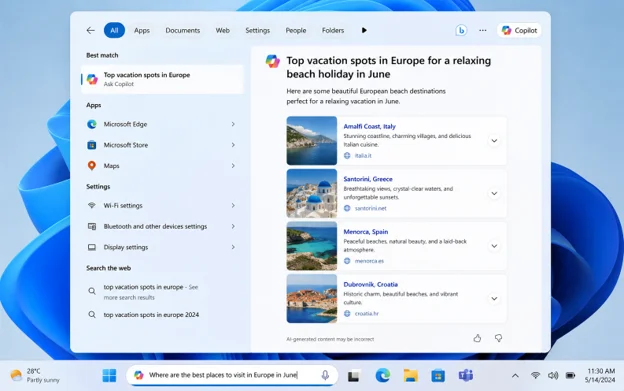Click the Amalfi Coast photo thumbnail

tap(312, 141)
